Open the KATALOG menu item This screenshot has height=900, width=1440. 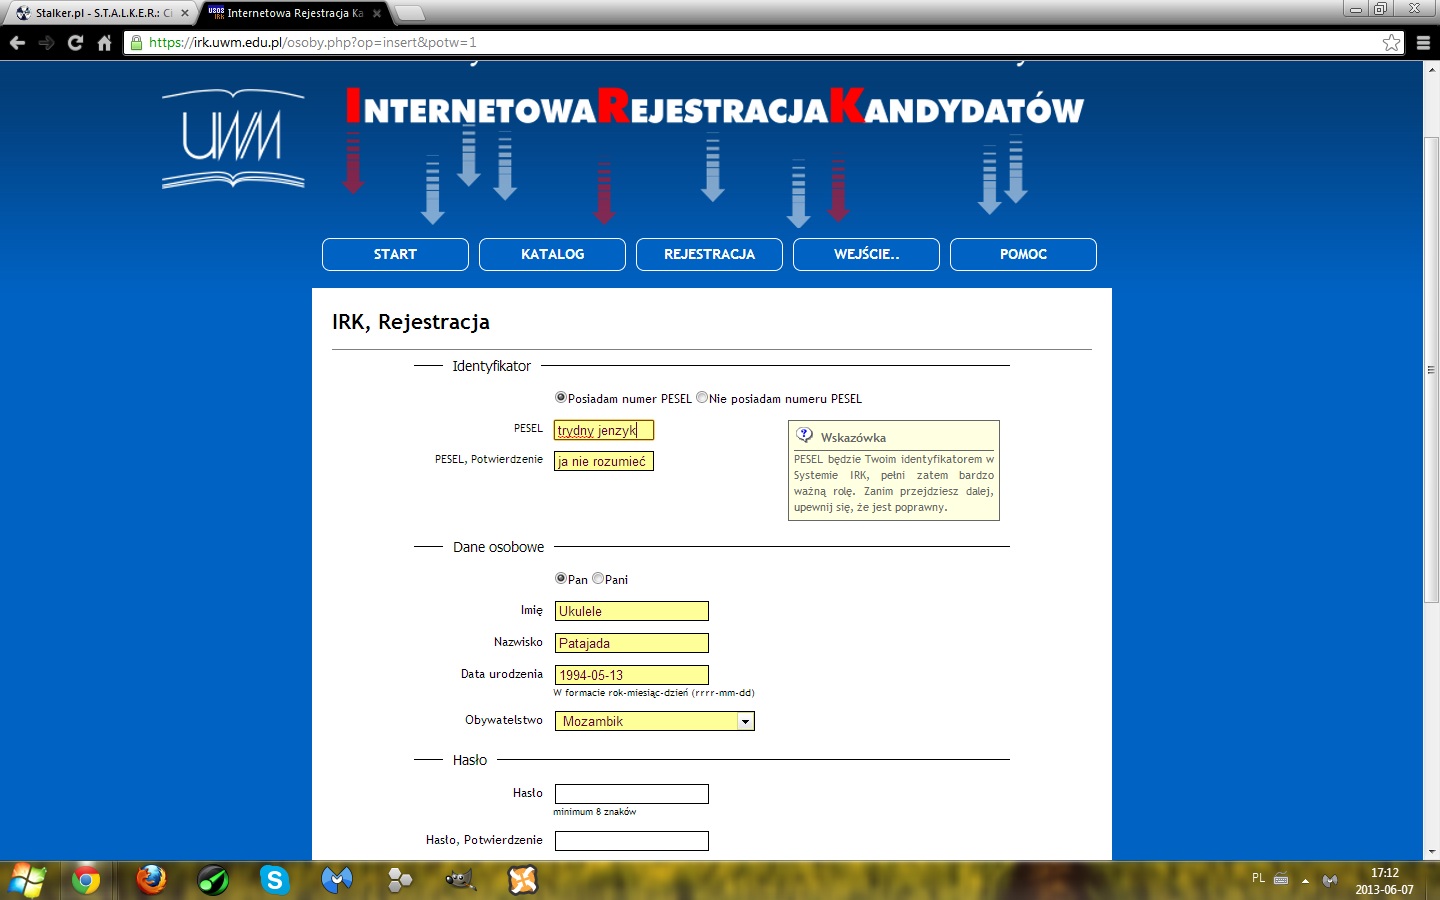click(x=552, y=255)
